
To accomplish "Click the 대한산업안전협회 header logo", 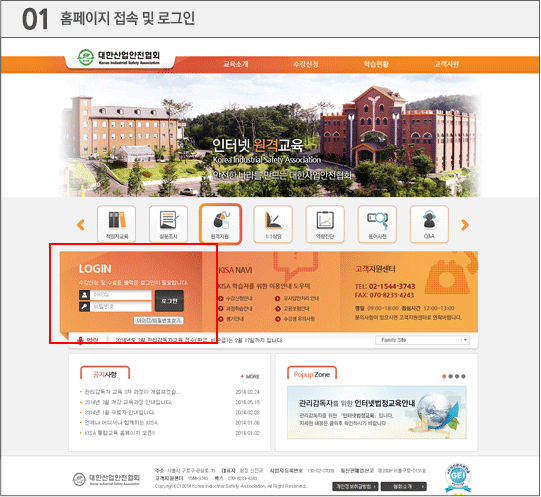I will click(119, 58).
